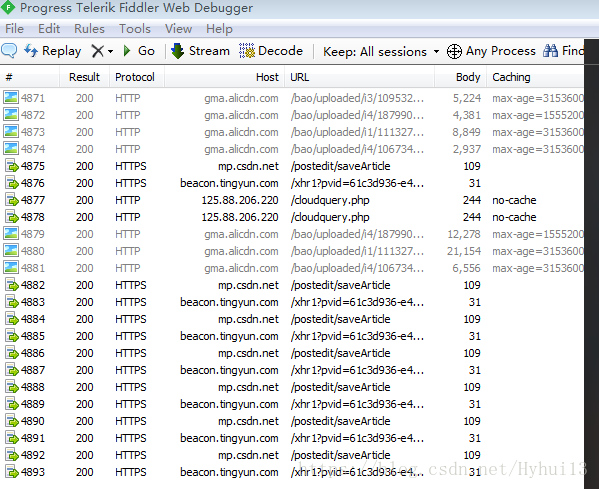Sort by the Caching column header

pos(535,77)
